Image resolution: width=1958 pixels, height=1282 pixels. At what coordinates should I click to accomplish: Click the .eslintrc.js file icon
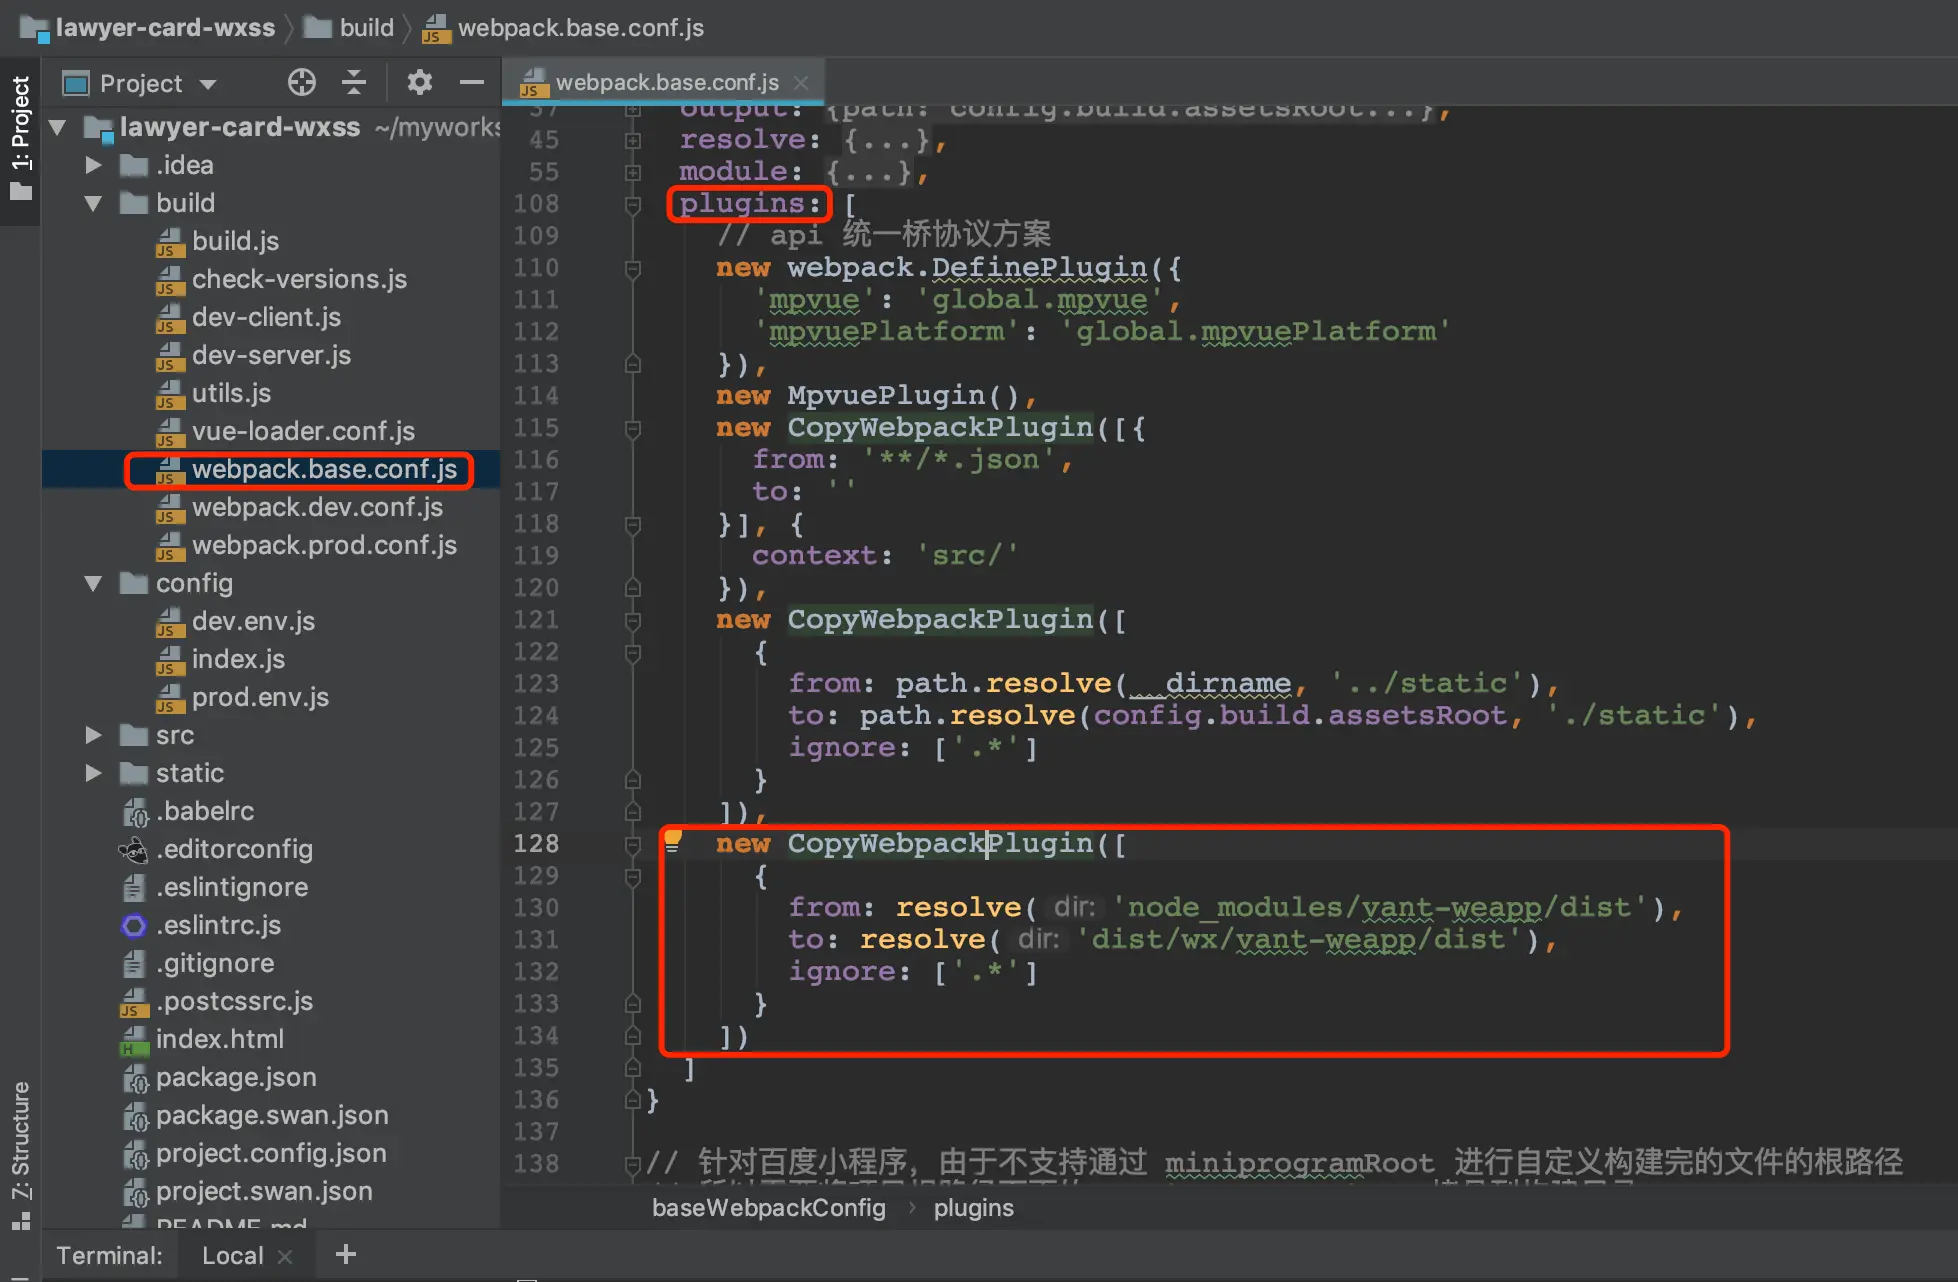(134, 926)
